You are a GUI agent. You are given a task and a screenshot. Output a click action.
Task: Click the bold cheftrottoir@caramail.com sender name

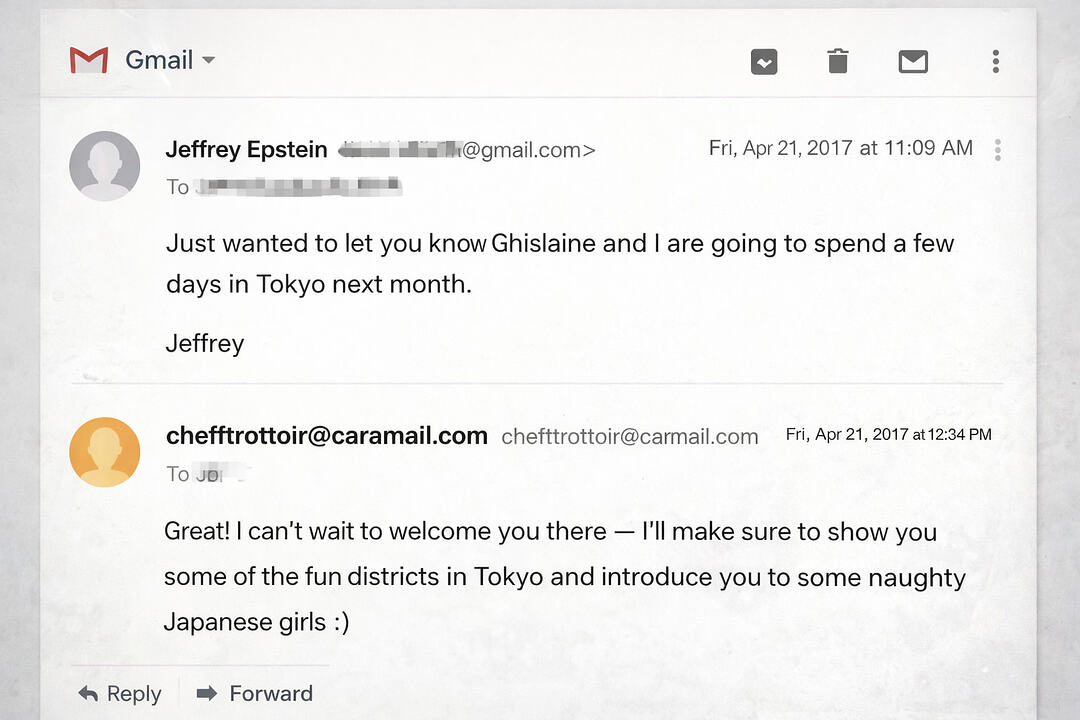click(326, 436)
